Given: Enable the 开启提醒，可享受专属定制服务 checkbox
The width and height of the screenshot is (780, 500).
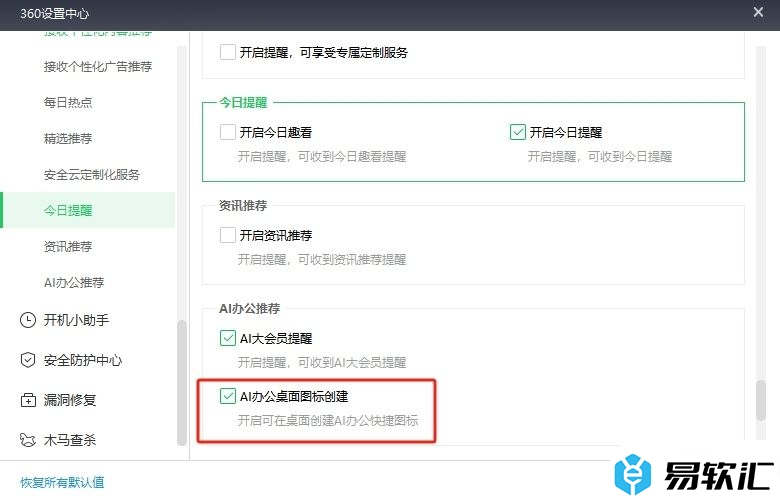Looking at the screenshot, I should [x=228, y=52].
